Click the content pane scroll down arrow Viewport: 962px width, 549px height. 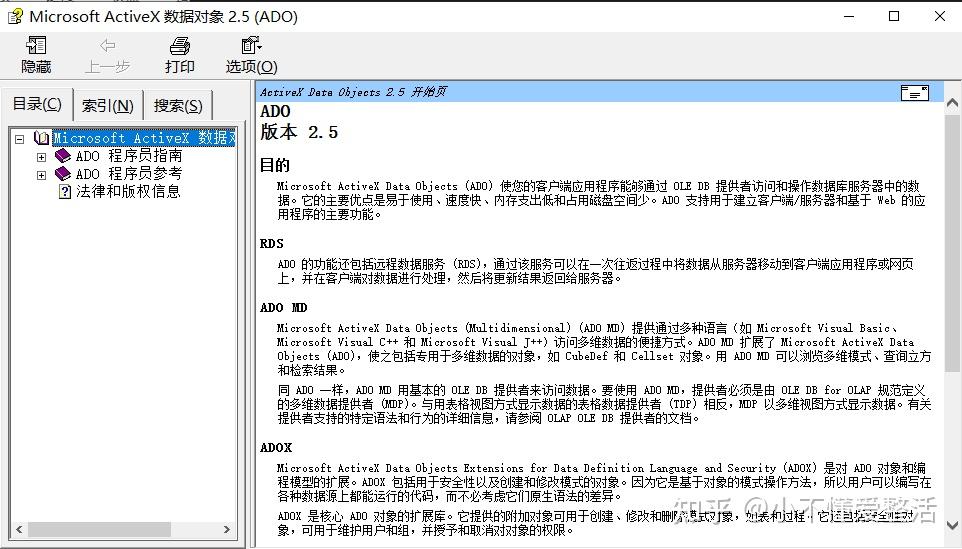pyautogui.click(x=952, y=525)
